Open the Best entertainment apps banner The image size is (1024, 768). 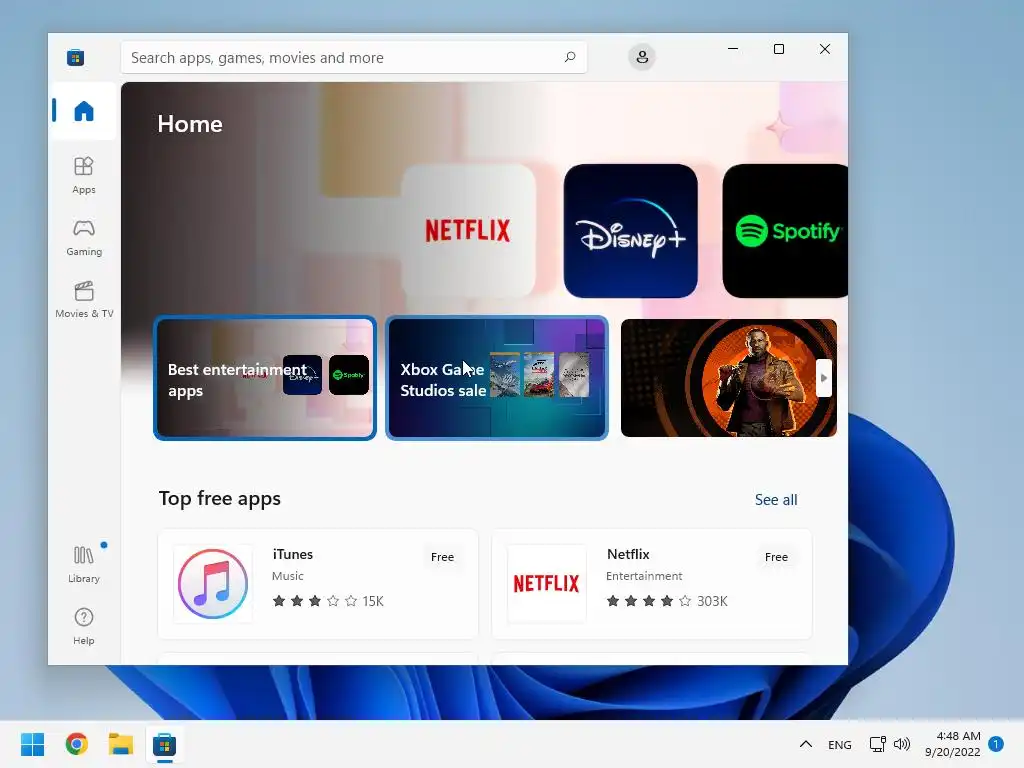click(264, 378)
